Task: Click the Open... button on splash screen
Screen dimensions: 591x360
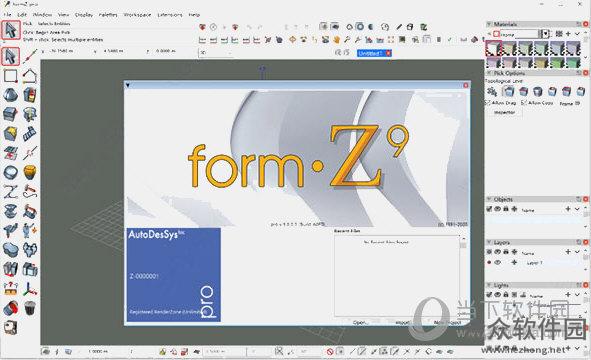Action: pyautogui.click(x=360, y=323)
